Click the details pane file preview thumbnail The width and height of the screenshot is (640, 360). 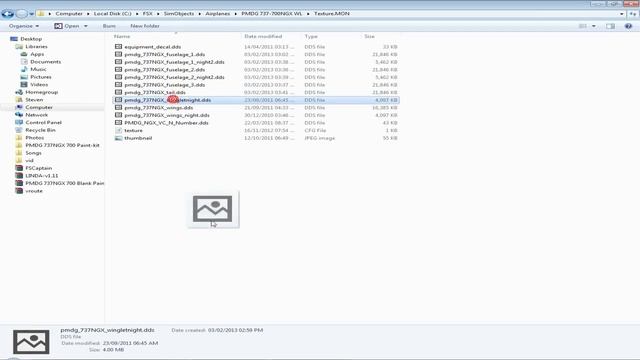click(x=31, y=342)
